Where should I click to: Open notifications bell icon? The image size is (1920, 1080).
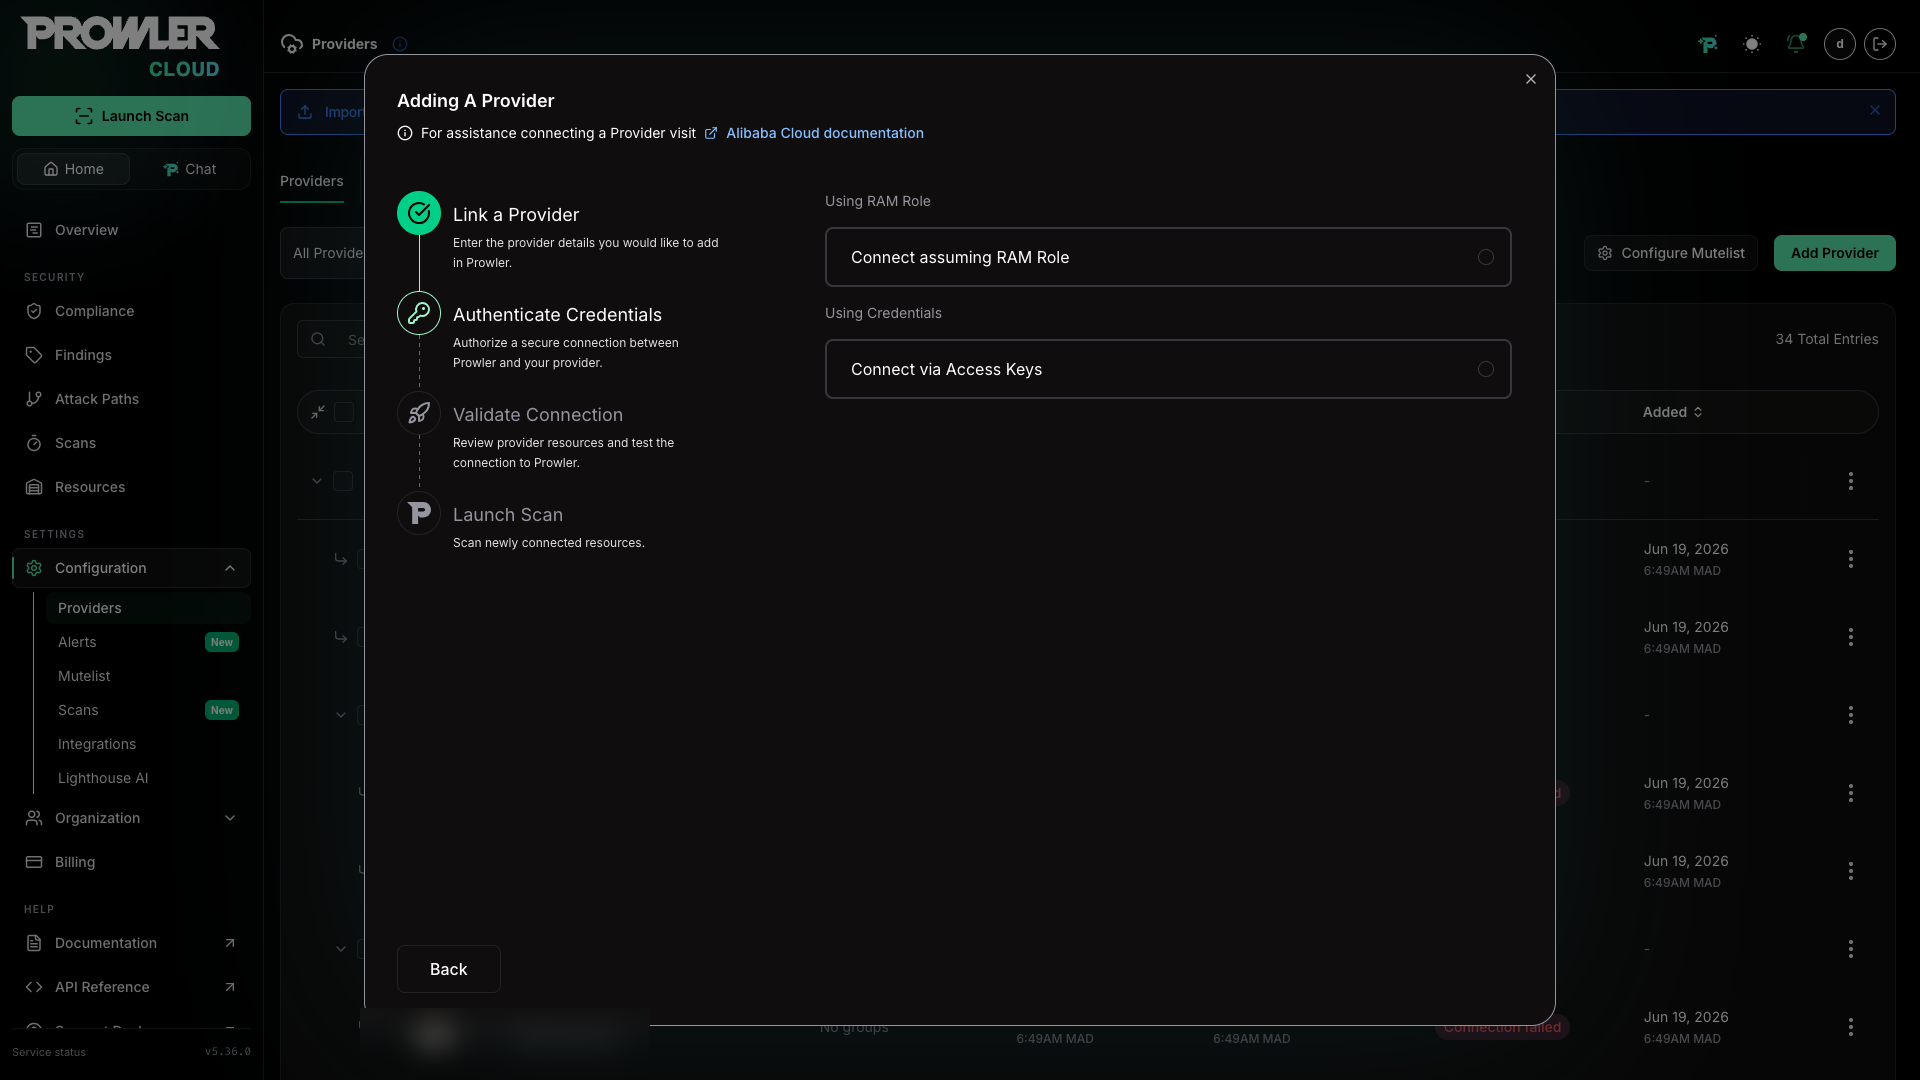tap(1796, 44)
